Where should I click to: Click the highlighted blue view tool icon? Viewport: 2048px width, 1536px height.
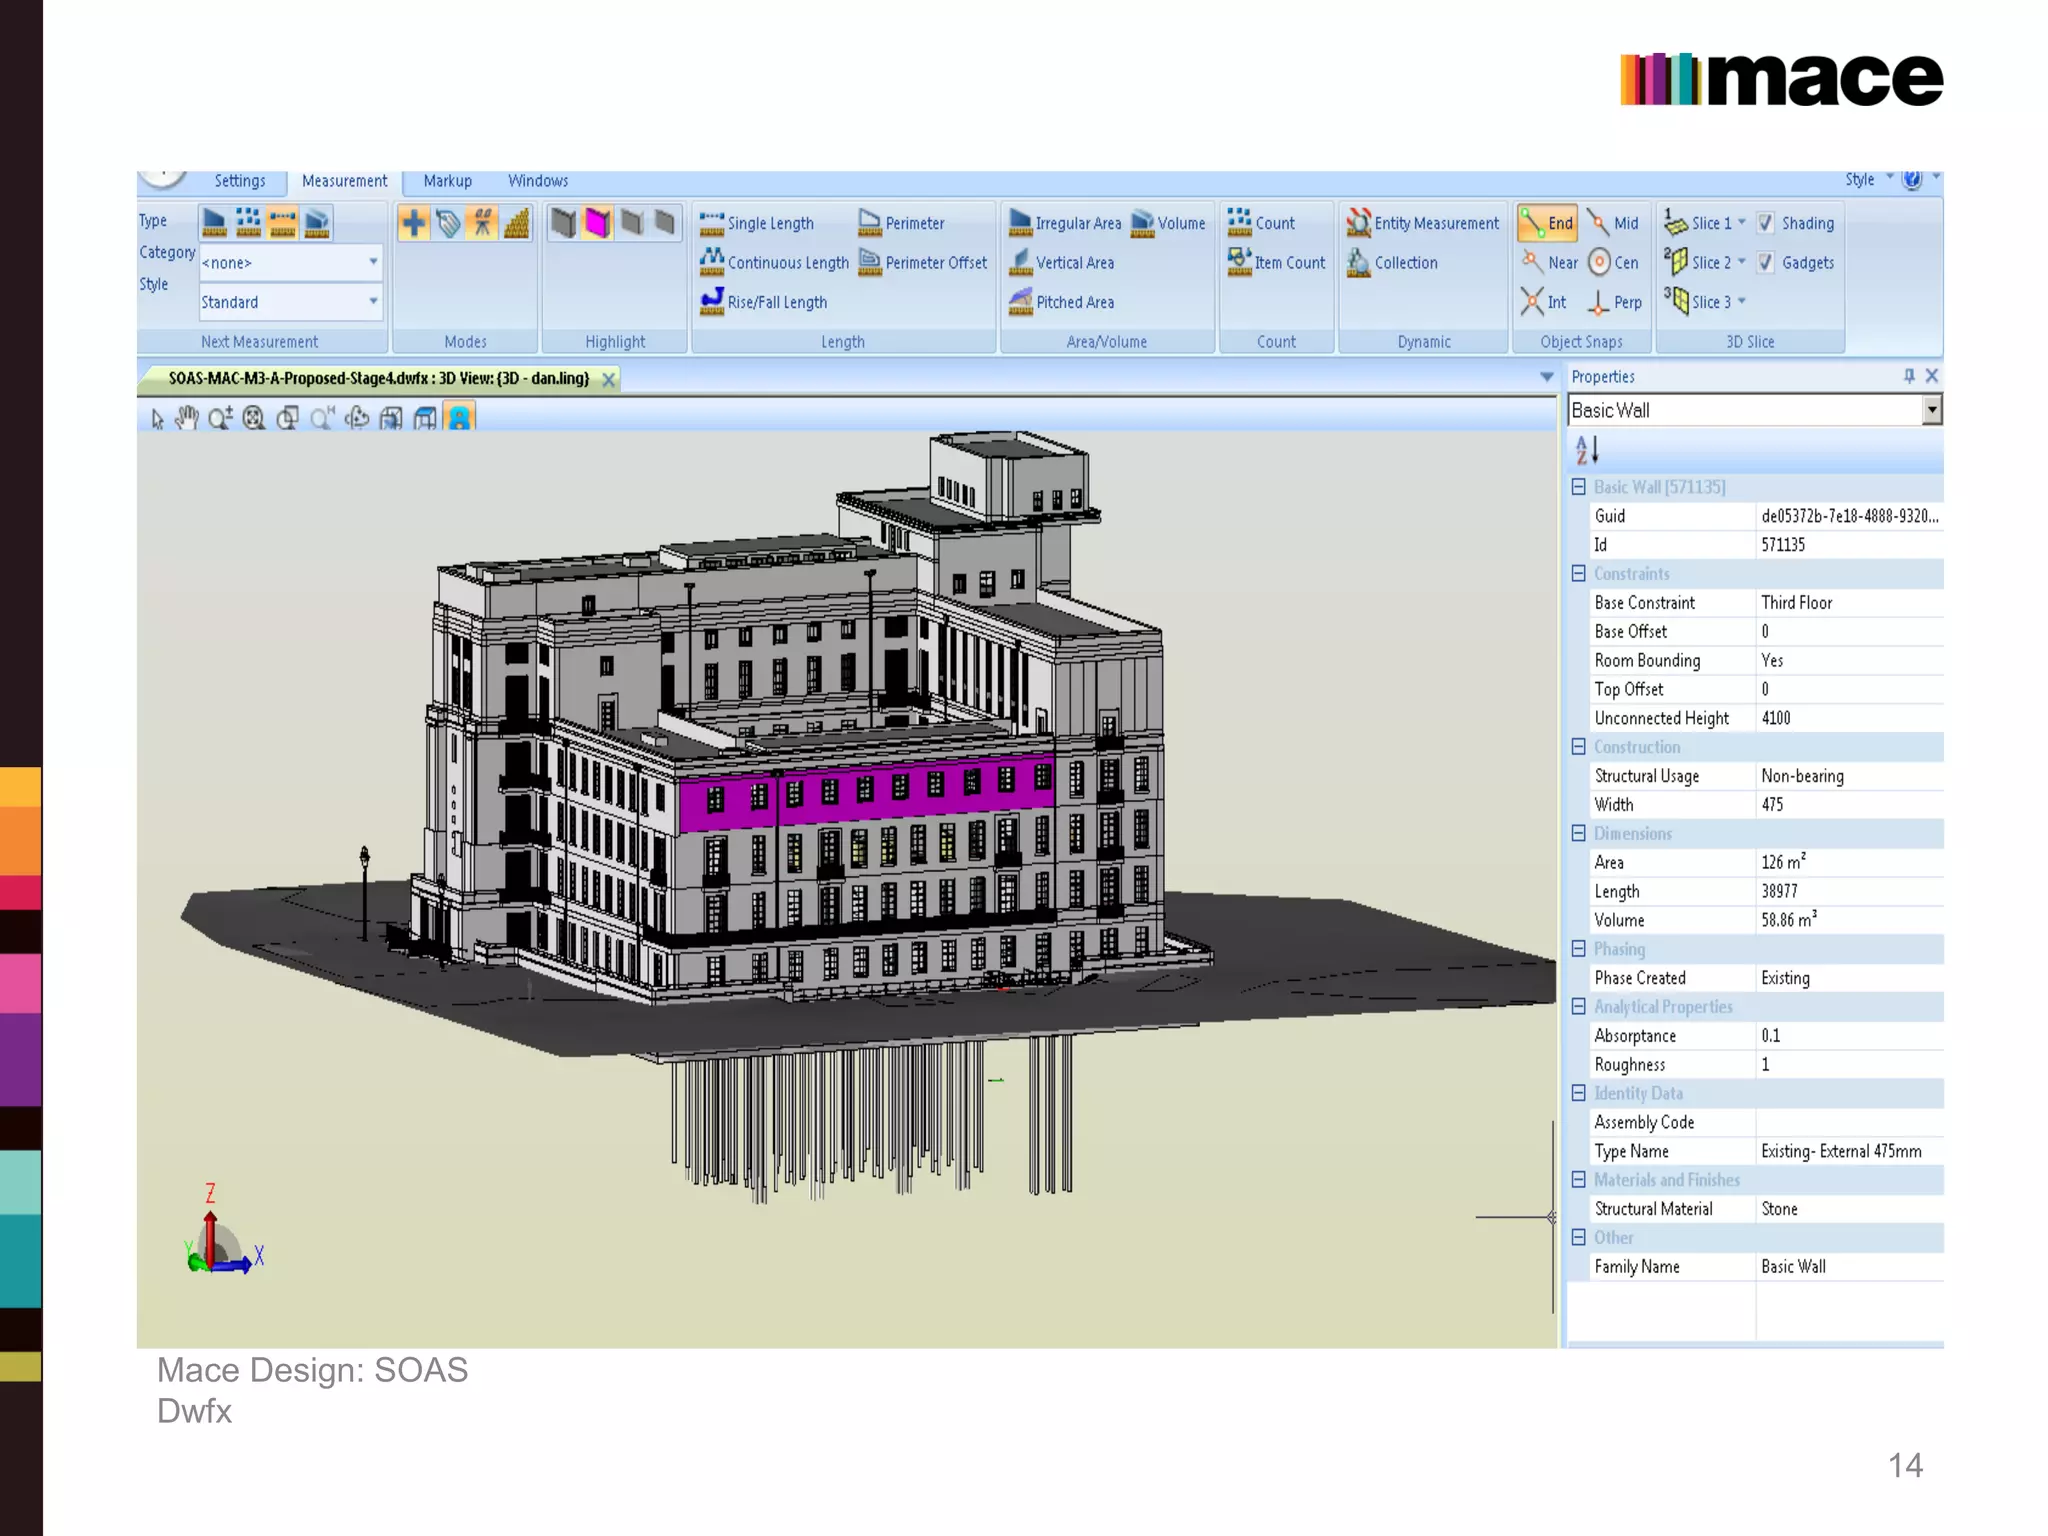[x=459, y=417]
